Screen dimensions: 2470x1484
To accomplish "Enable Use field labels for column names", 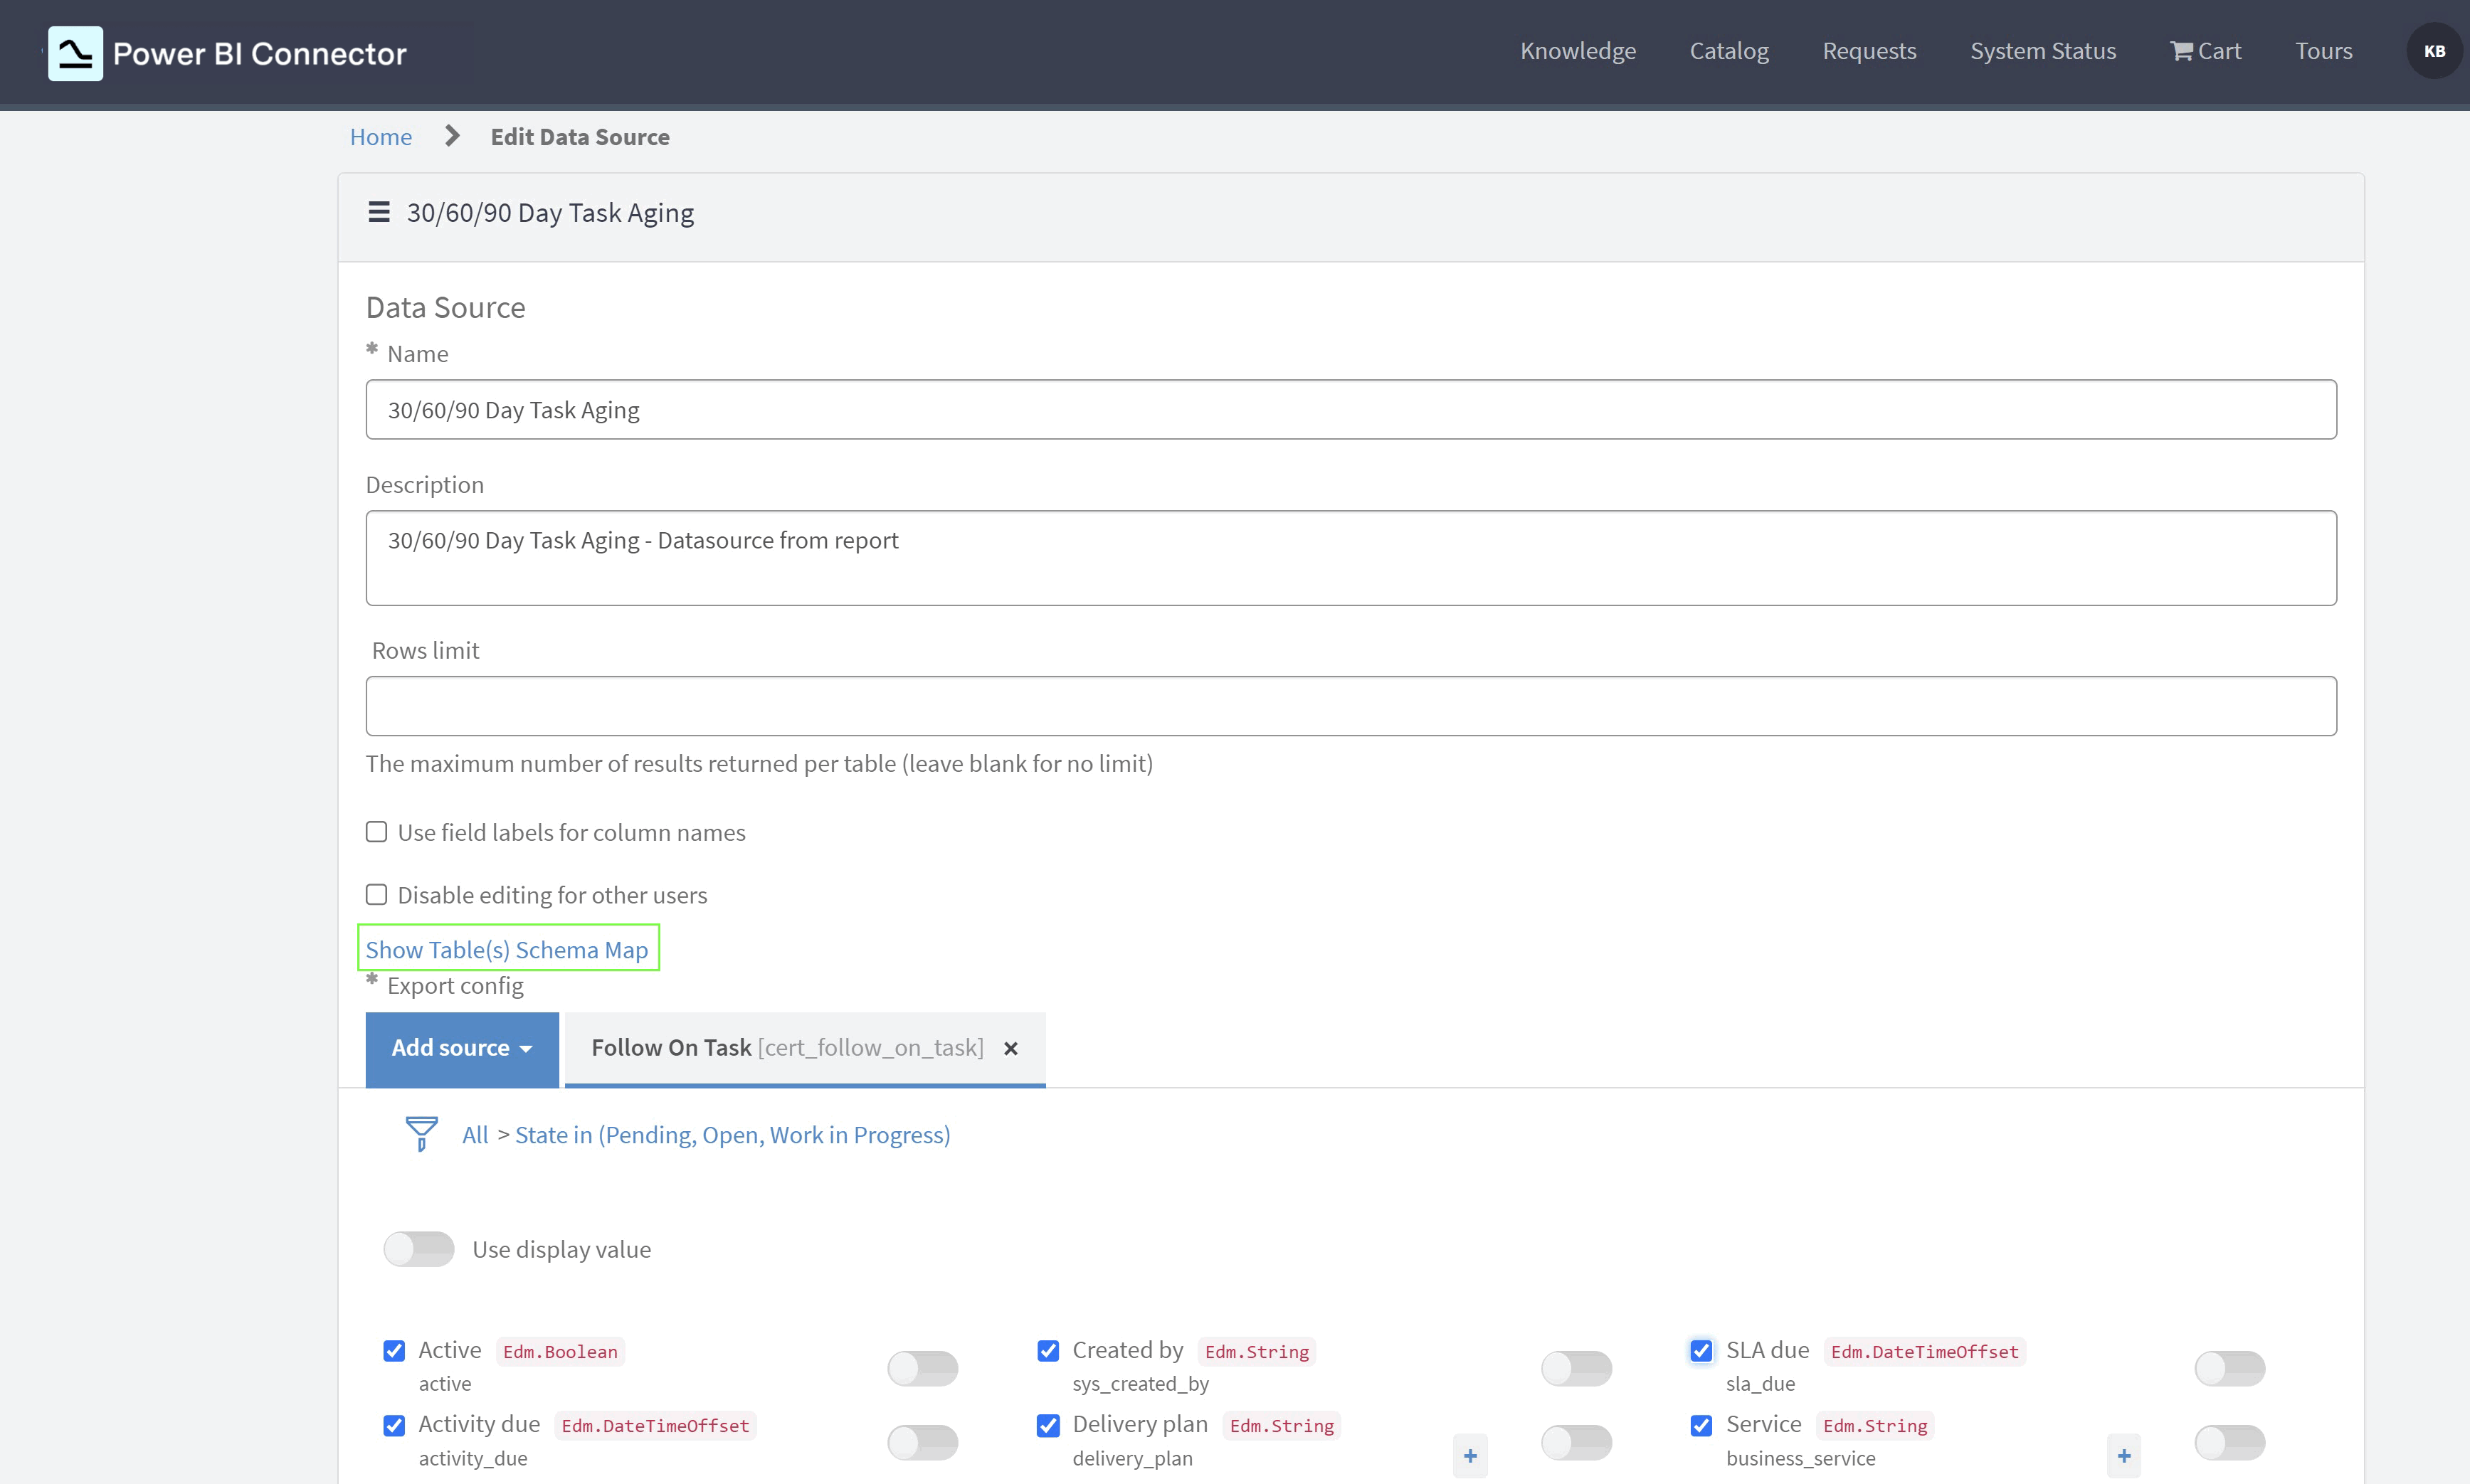I will click(377, 832).
